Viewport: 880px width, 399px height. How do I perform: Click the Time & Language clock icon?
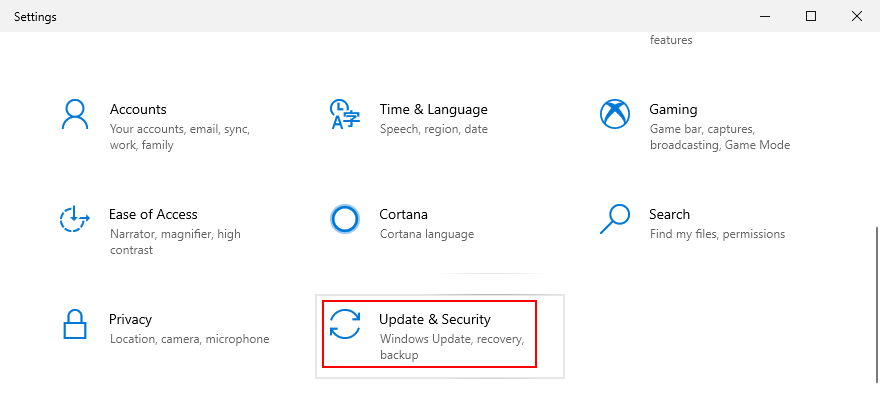(x=345, y=114)
